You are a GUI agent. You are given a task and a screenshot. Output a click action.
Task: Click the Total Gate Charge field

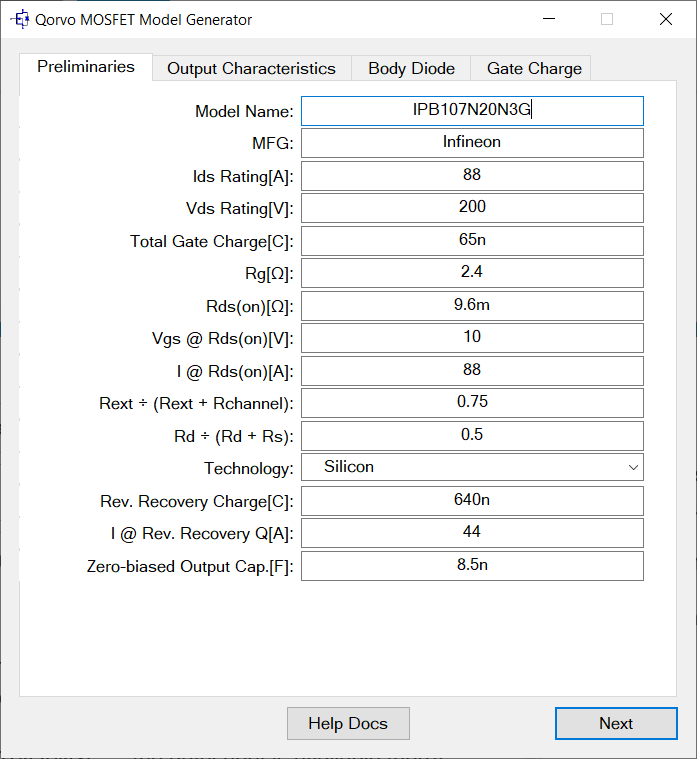tap(472, 240)
